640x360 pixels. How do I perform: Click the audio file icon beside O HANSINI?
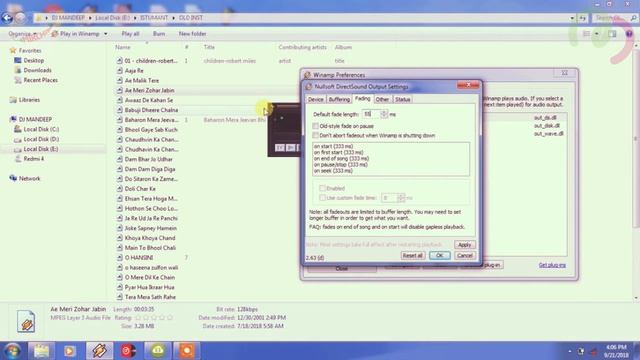tap(119, 258)
